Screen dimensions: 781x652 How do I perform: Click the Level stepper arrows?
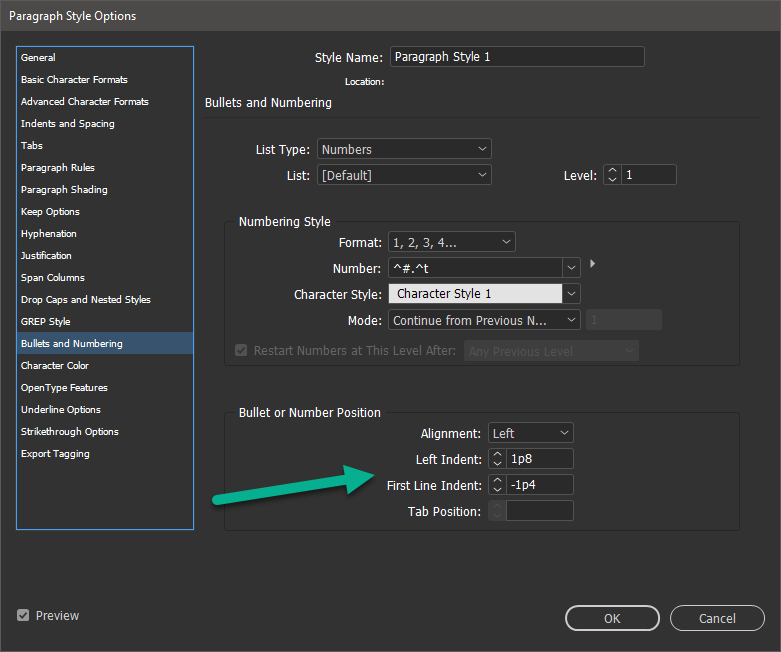click(x=613, y=175)
